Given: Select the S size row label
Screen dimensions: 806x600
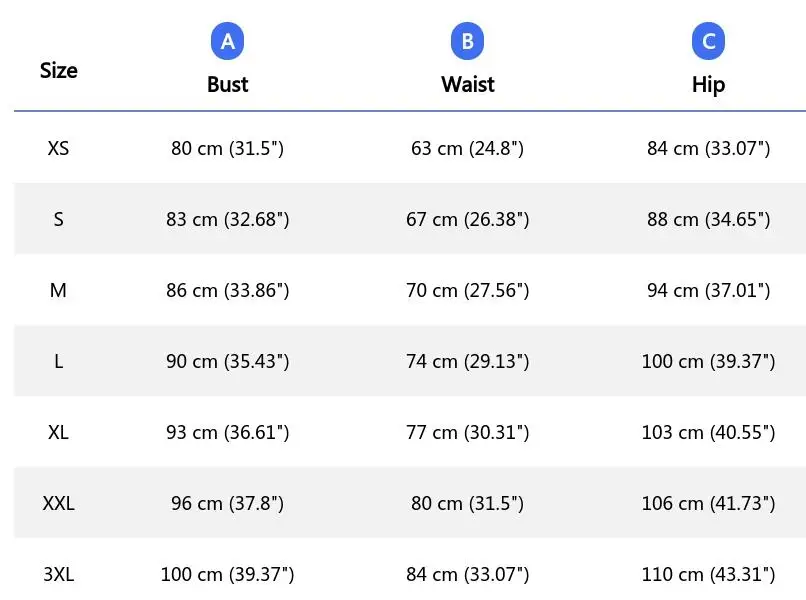Looking at the screenshot, I should click(59, 219).
